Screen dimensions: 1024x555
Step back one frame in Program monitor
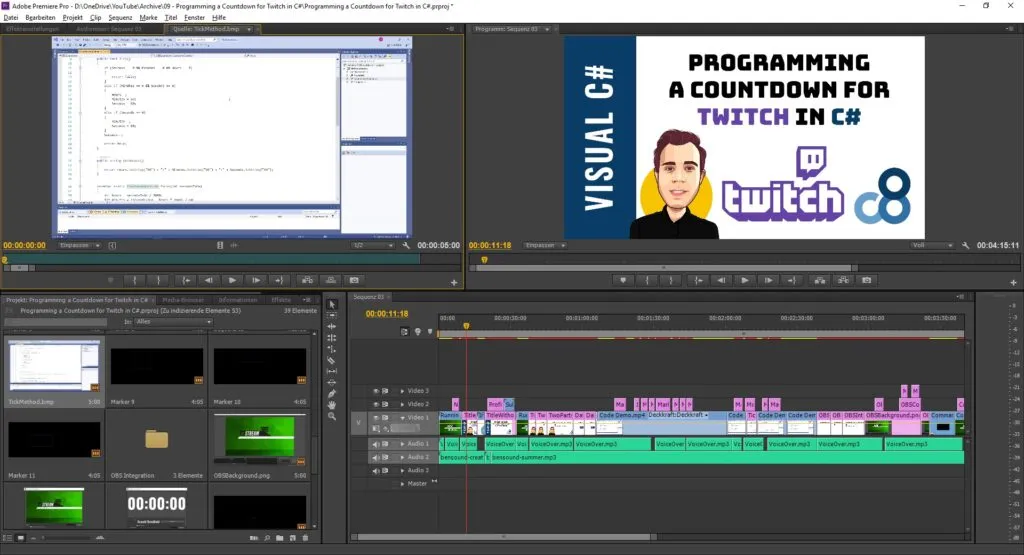(721, 280)
